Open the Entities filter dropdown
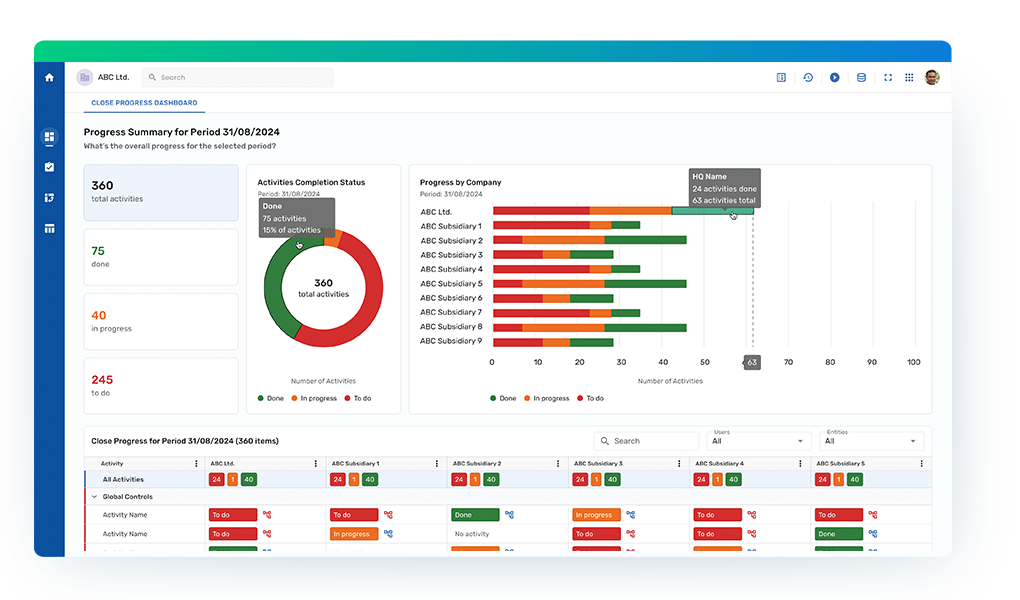The image size is (1020, 600). pos(871,441)
